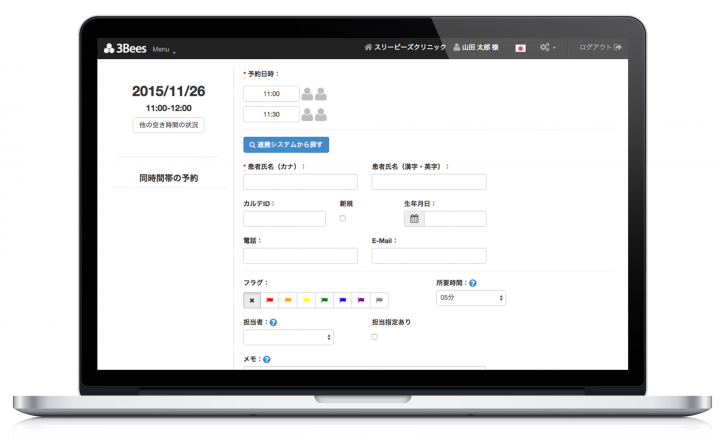The image size is (720, 438).
Task: Select the purple flag
Action: 361,300
